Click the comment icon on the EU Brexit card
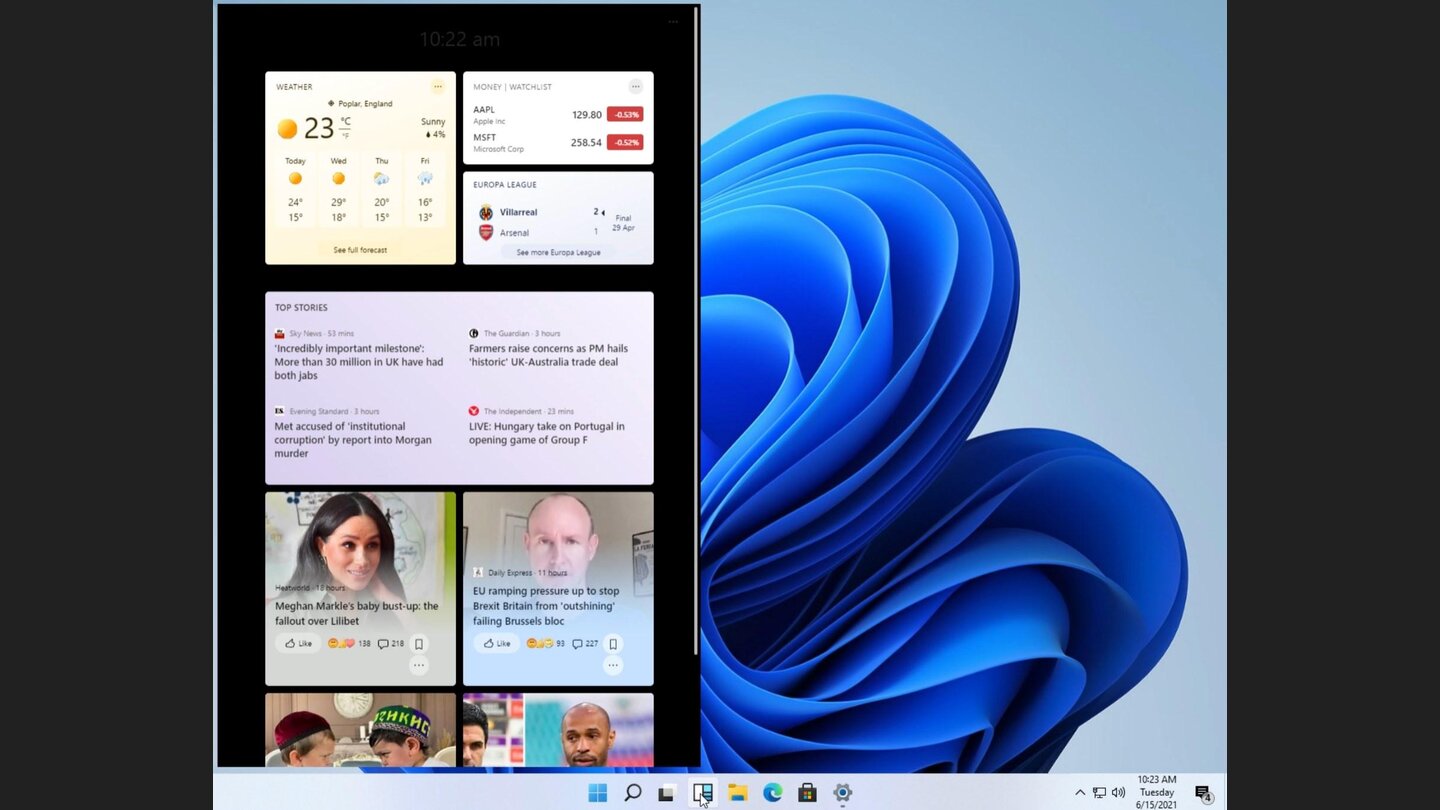 [578, 643]
